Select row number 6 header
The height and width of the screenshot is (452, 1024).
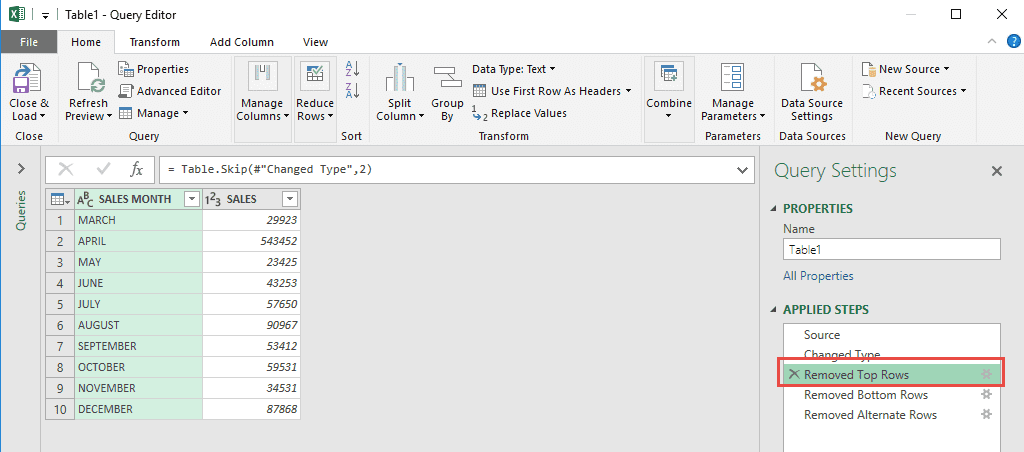click(x=60, y=325)
